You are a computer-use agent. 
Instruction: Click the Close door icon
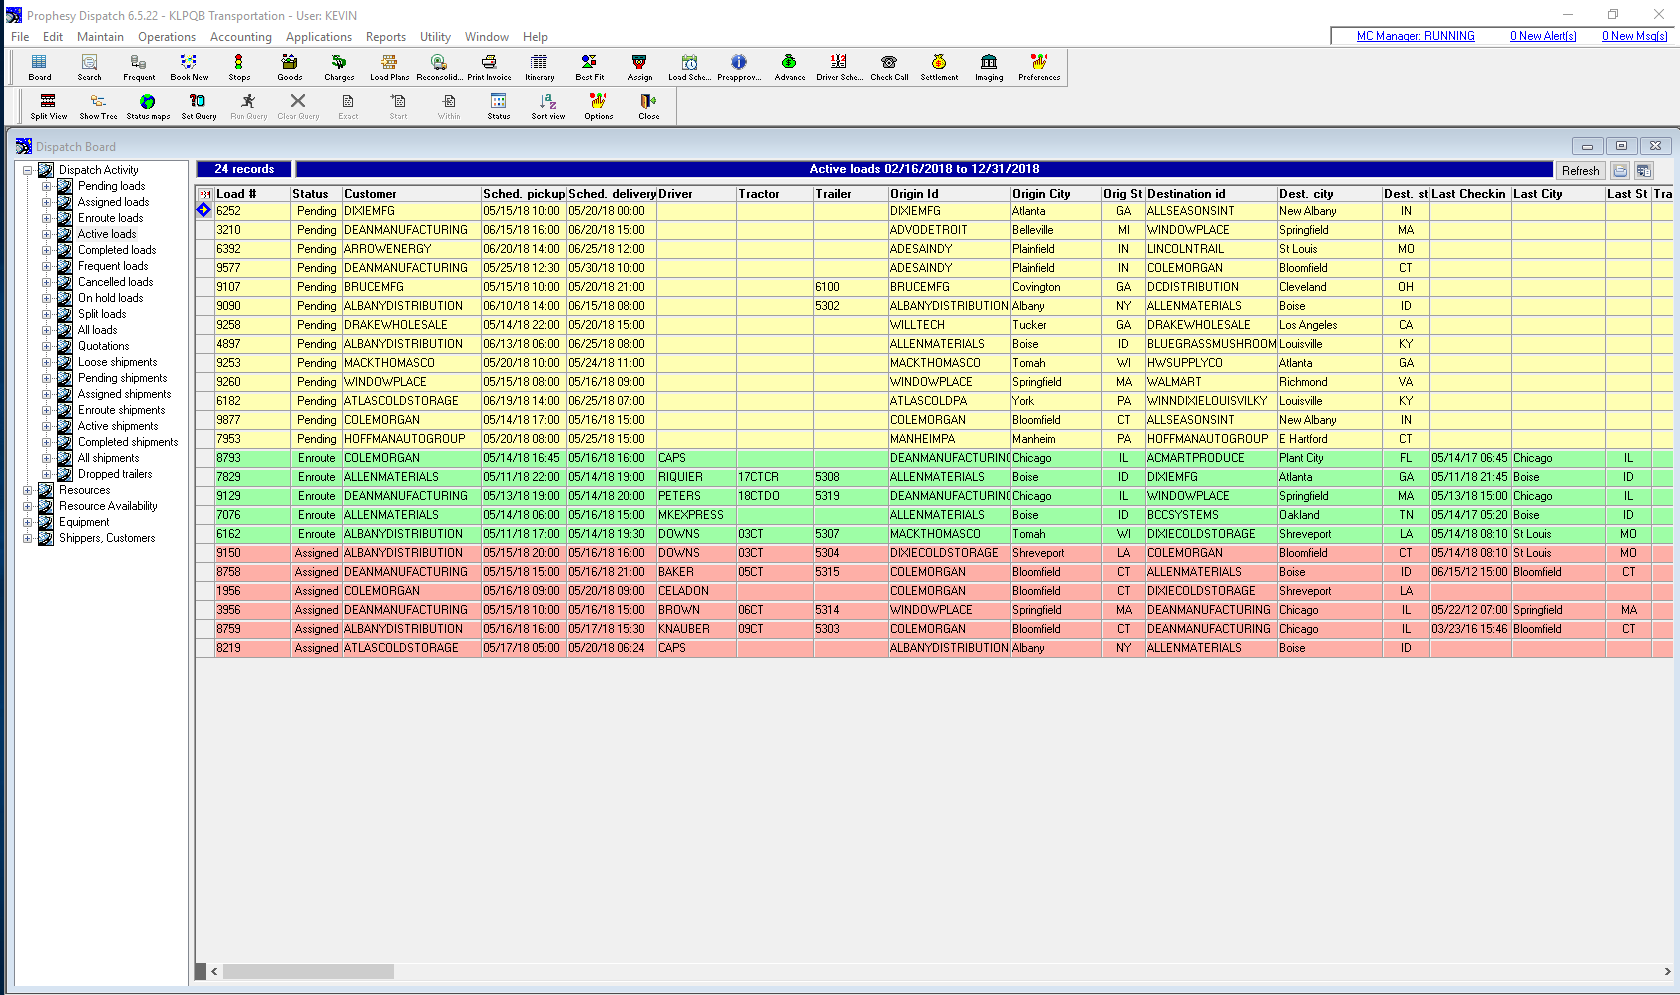(x=648, y=106)
